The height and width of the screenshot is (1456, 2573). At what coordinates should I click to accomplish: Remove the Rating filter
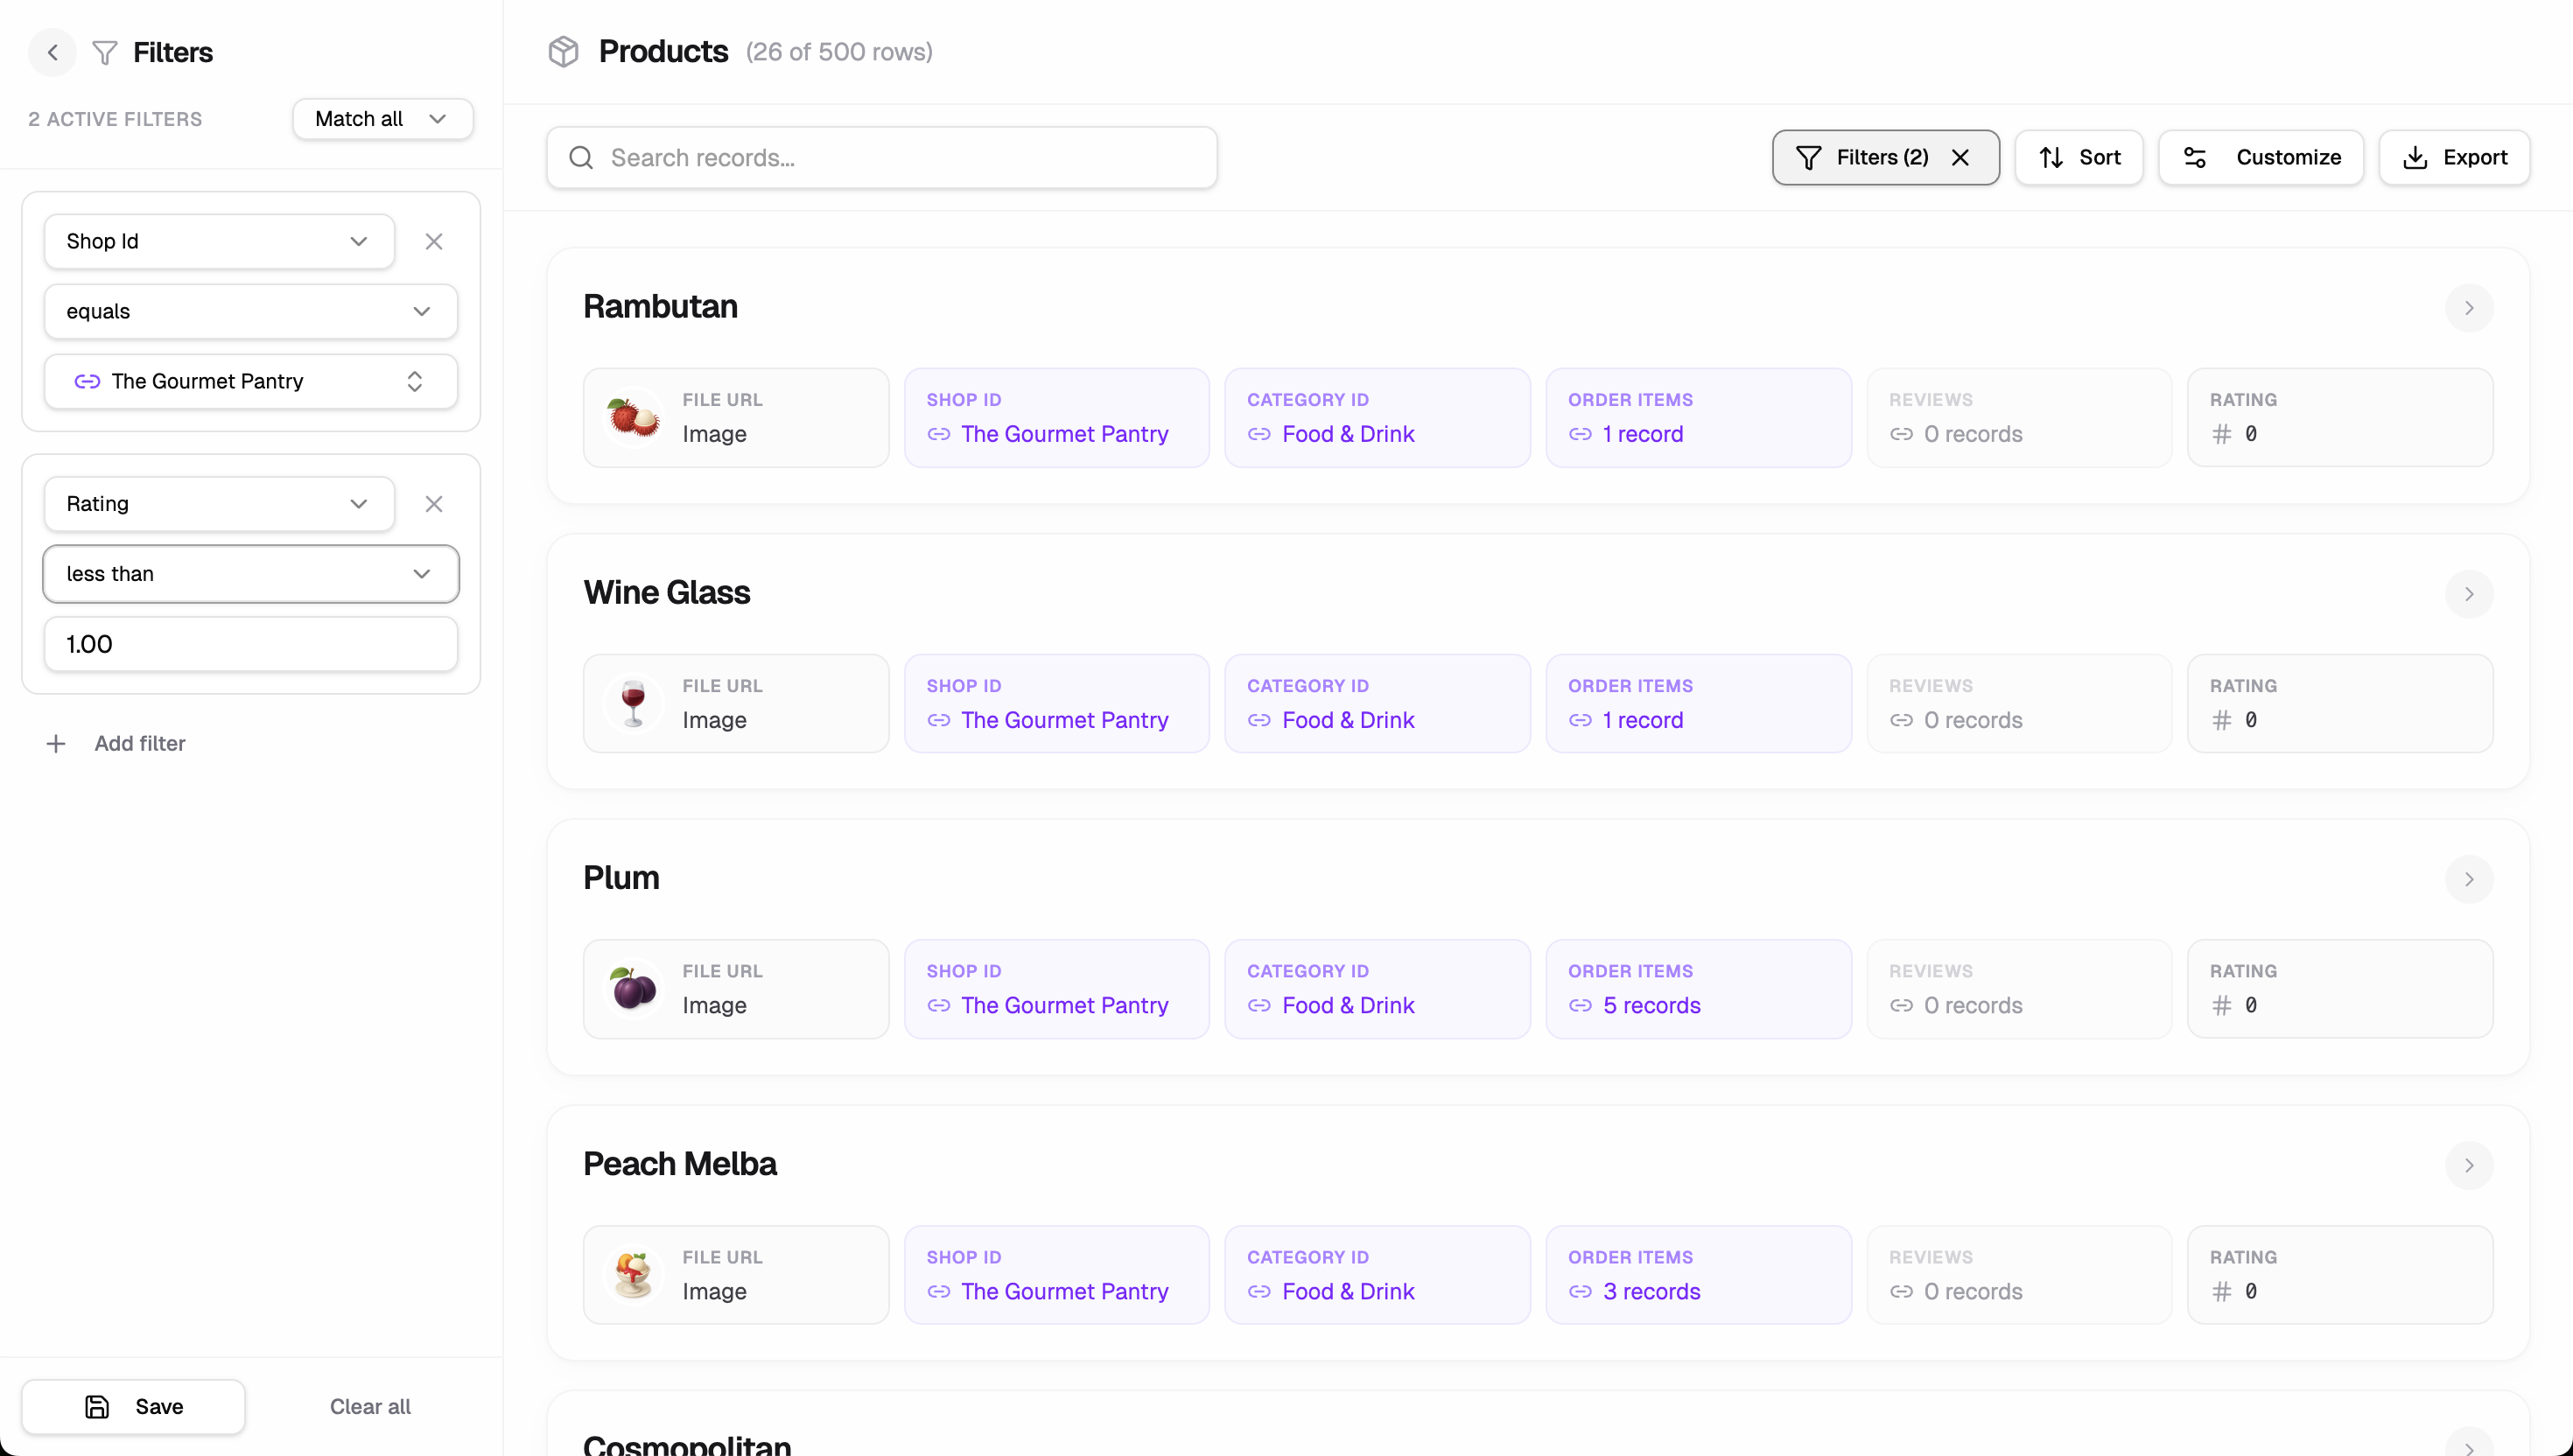tap(433, 503)
